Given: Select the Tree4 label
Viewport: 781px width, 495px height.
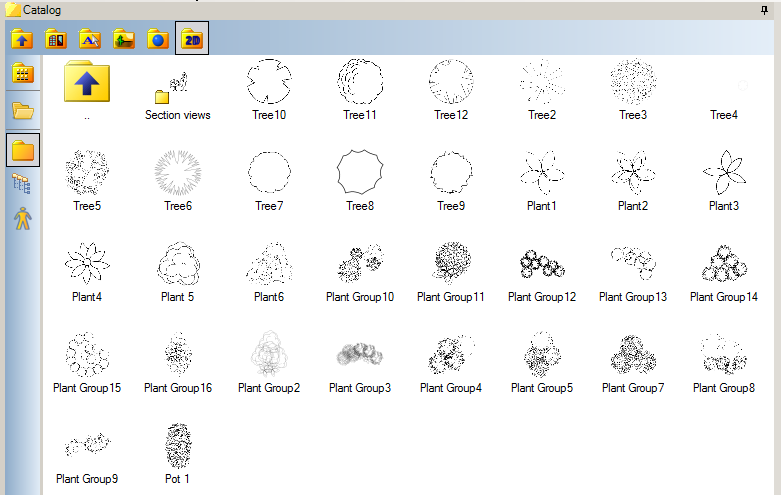Looking at the screenshot, I should 724,115.
